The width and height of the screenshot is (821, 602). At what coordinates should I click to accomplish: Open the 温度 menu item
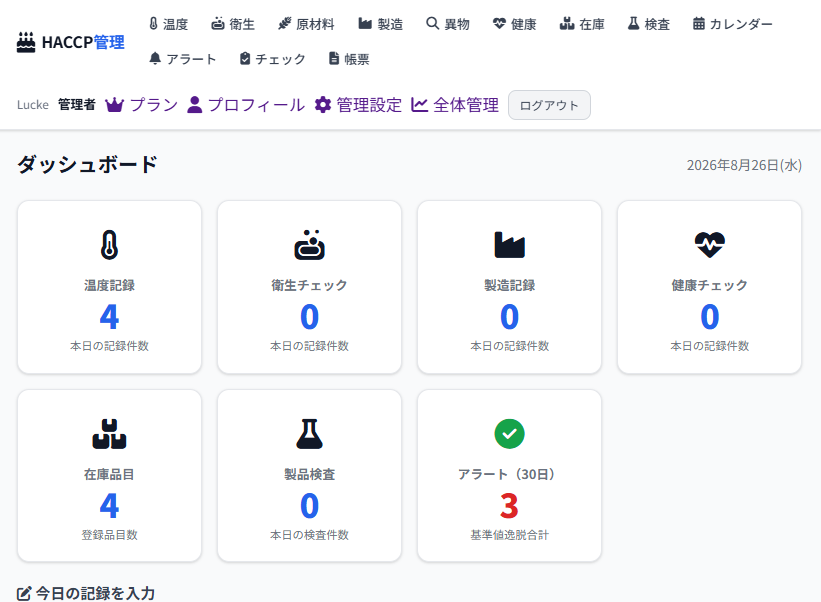[x=169, y=24]
